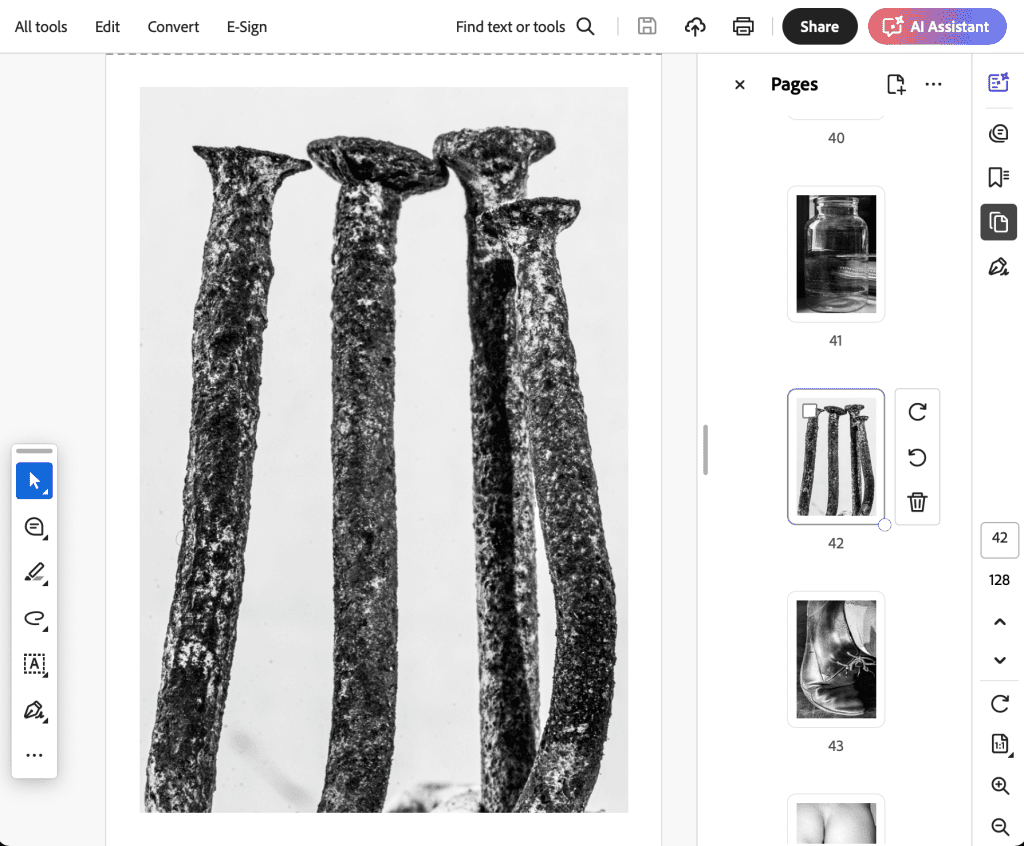1024x846 pixels.
Task: Toggle the page thumbnails panel icon
Action: click(x=999, y=222)
